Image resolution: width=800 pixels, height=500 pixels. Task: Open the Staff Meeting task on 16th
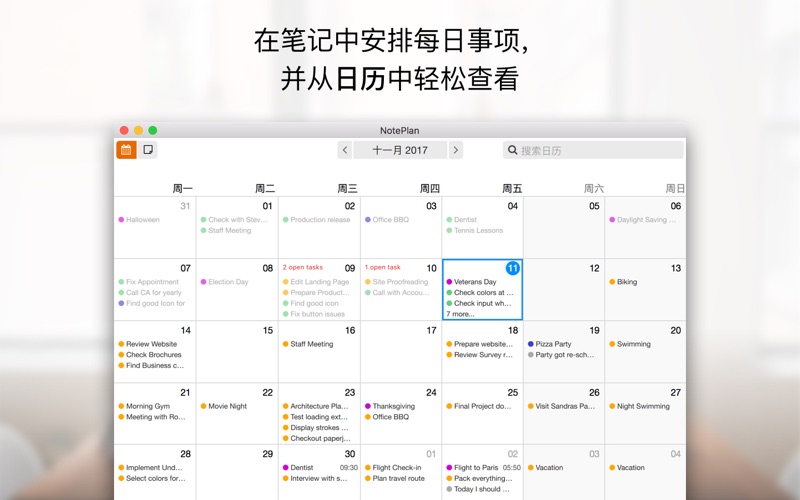tap(311, 344)
